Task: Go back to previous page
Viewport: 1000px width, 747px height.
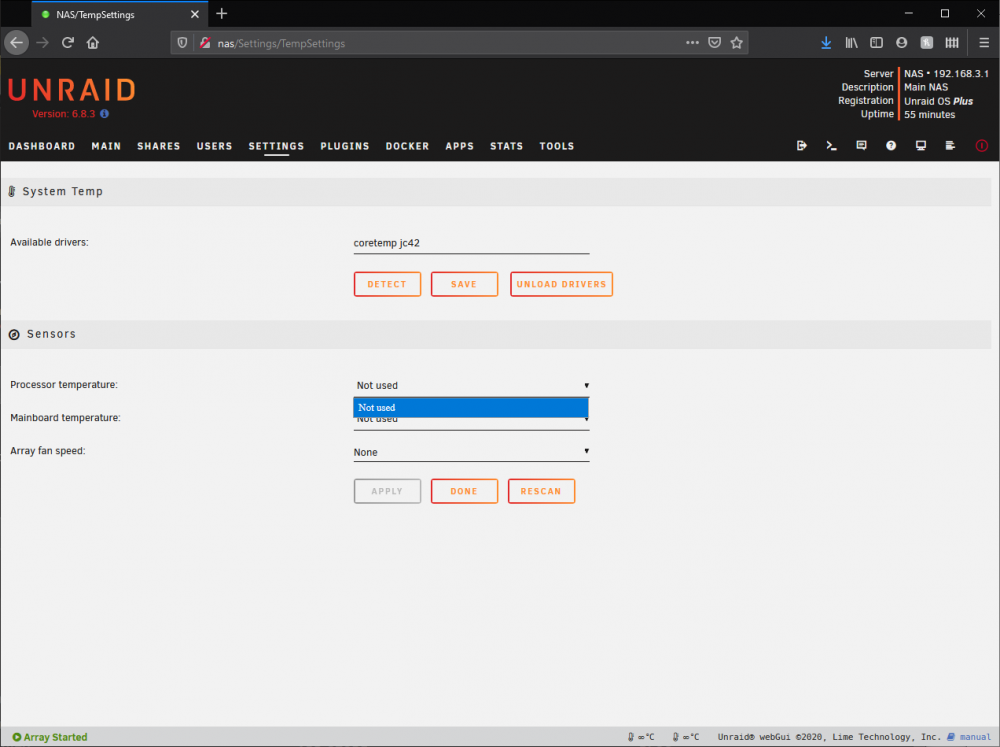Action: click(x=17, y=43)
